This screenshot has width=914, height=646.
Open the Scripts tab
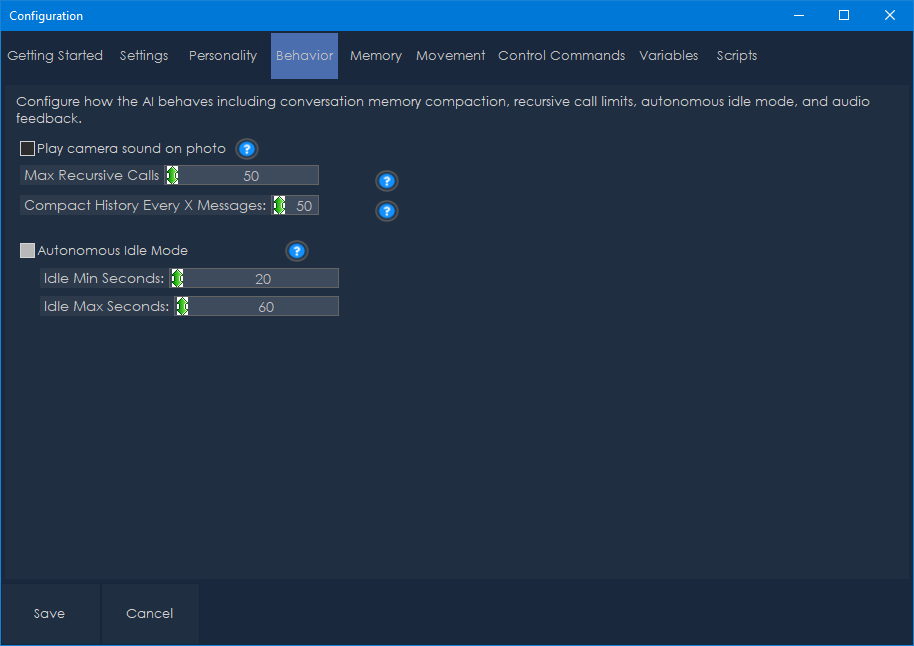[x=737, y=56]
